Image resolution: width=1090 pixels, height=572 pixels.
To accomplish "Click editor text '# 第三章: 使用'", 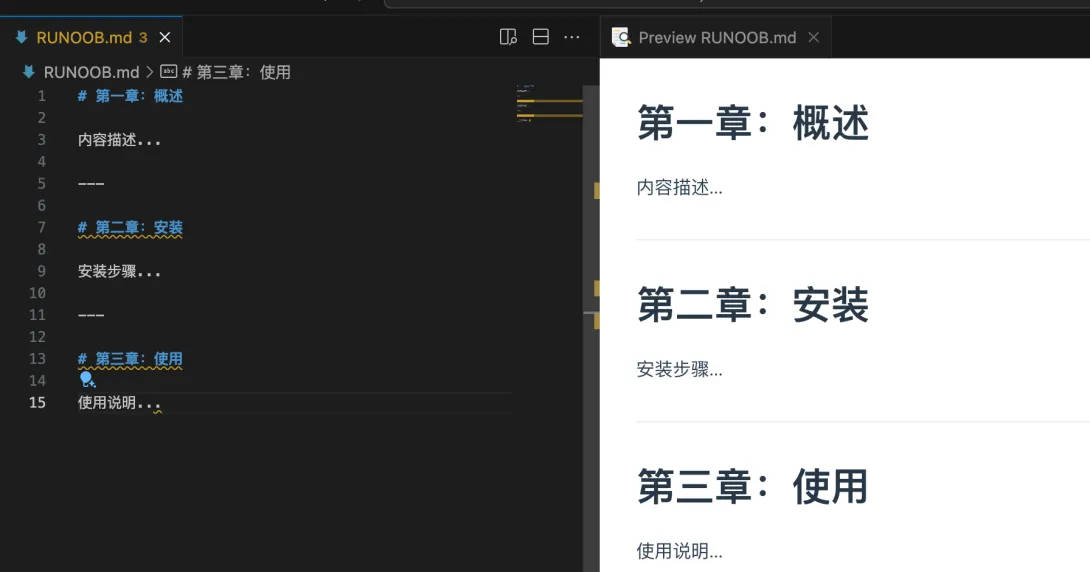I will (x=130, y=359).
